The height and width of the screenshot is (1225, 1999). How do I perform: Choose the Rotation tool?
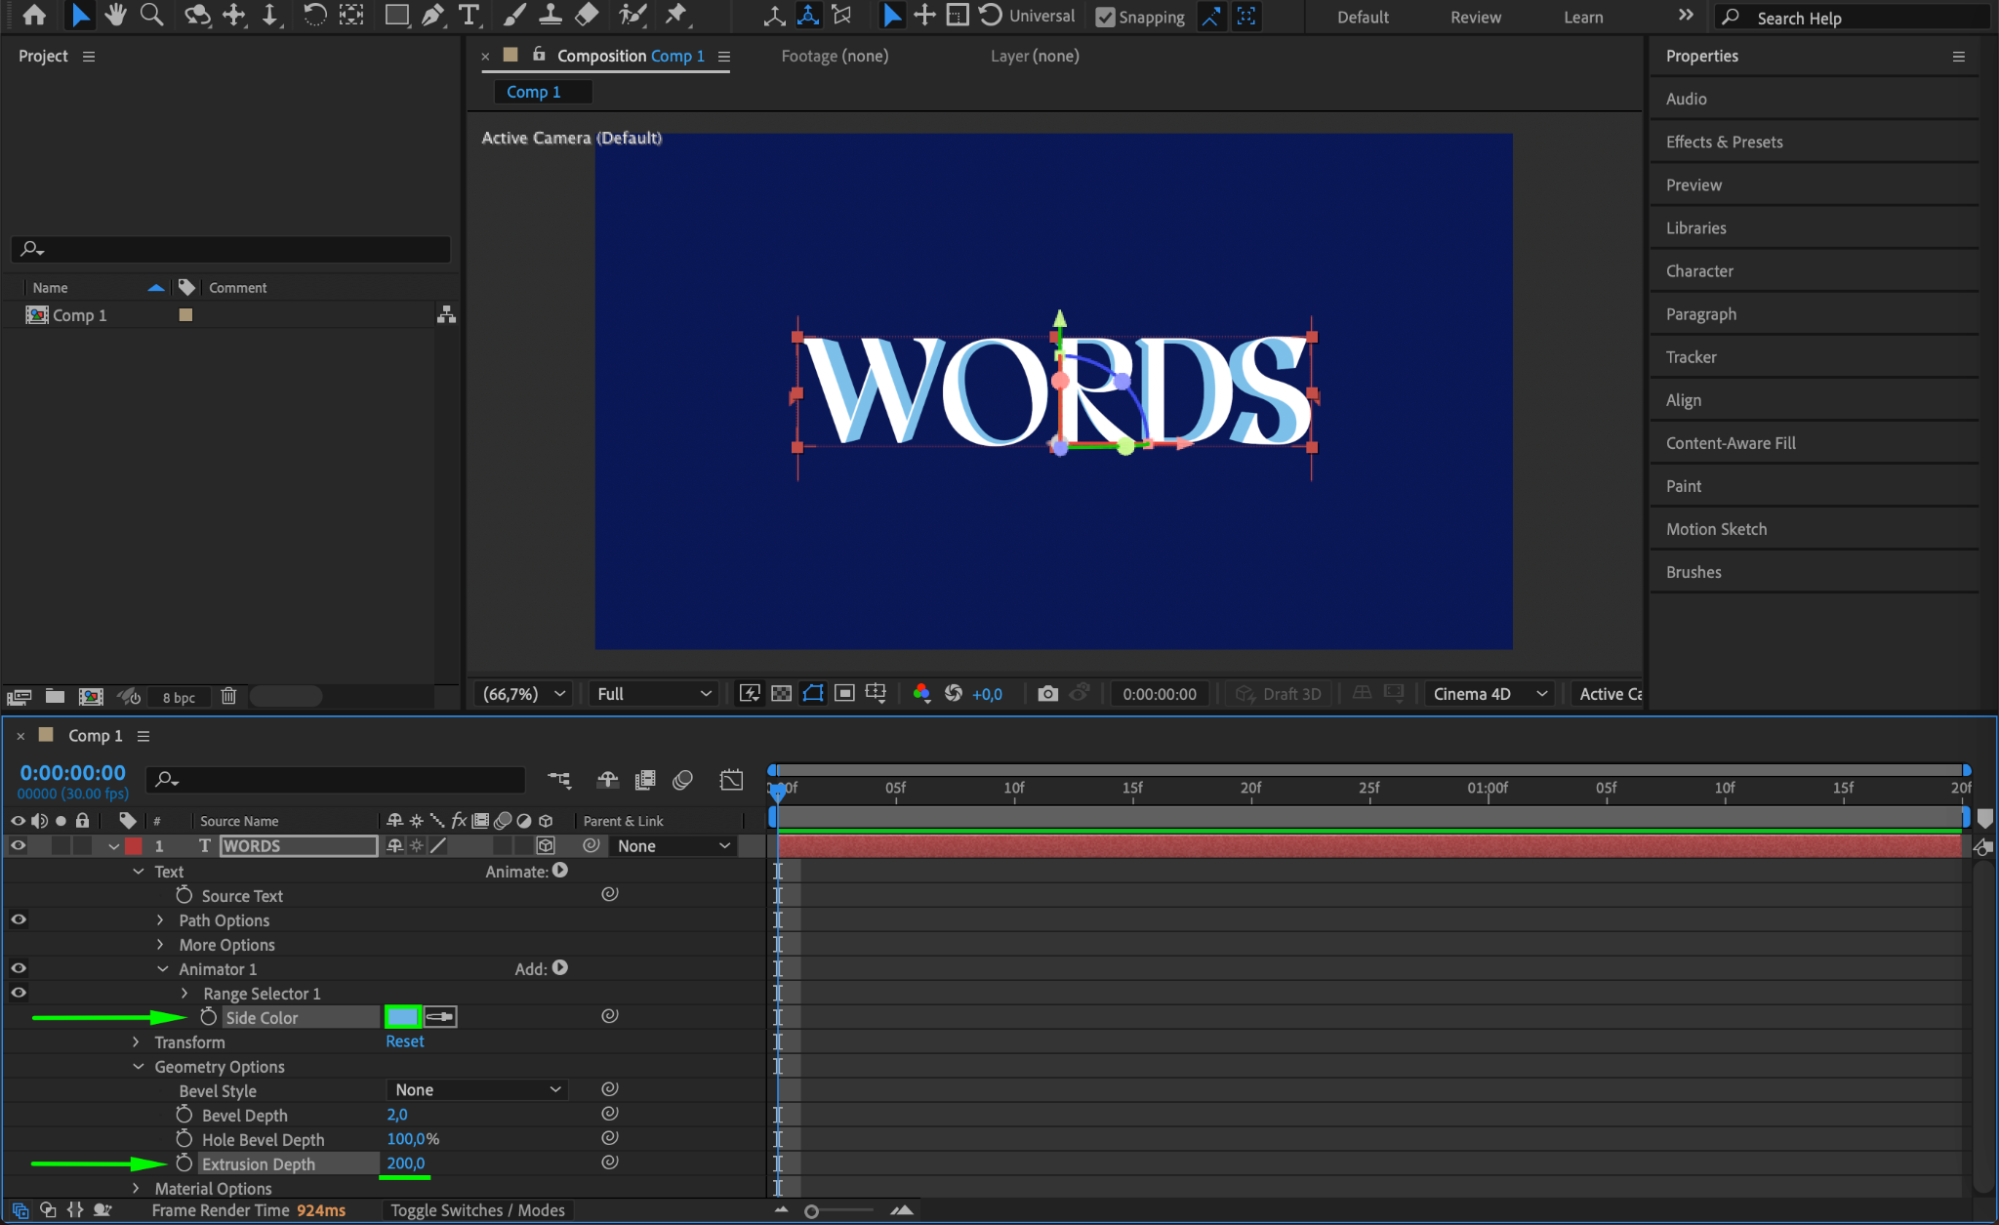(x=314, y=15)
